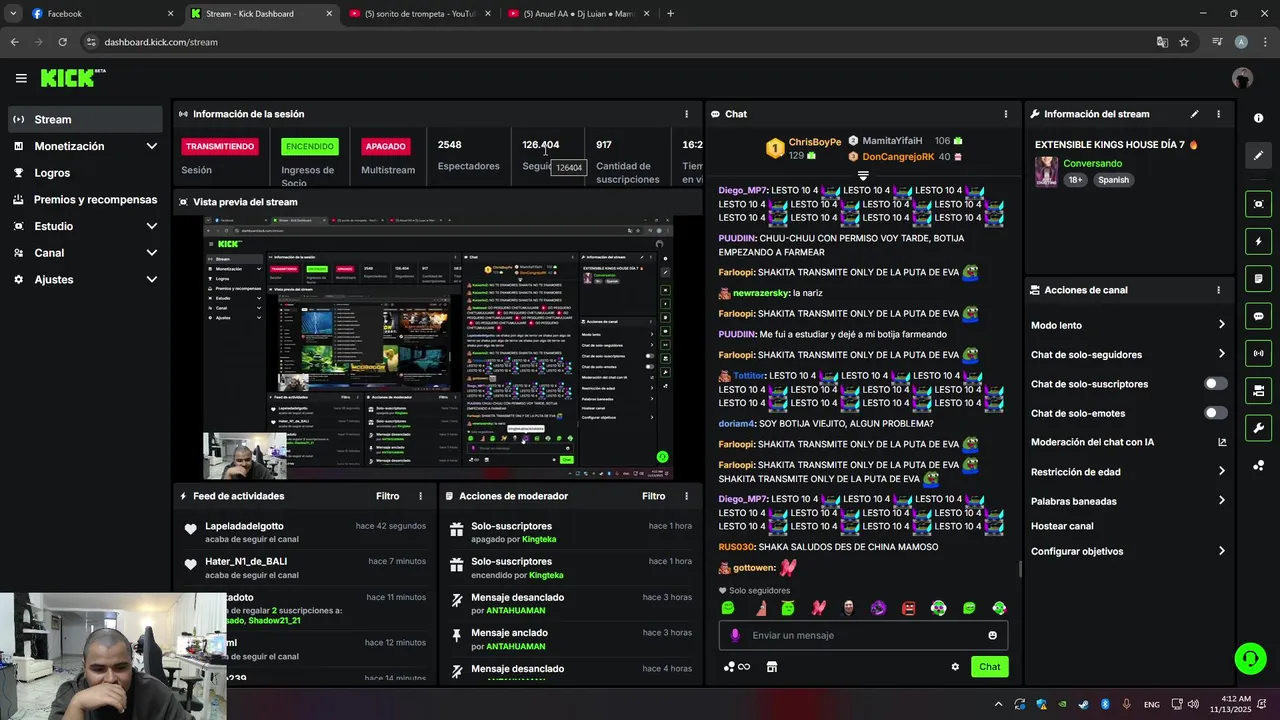This screenshot has width=1280, height=720.
Task: Click Hostear canal action
Action: 1062,526
